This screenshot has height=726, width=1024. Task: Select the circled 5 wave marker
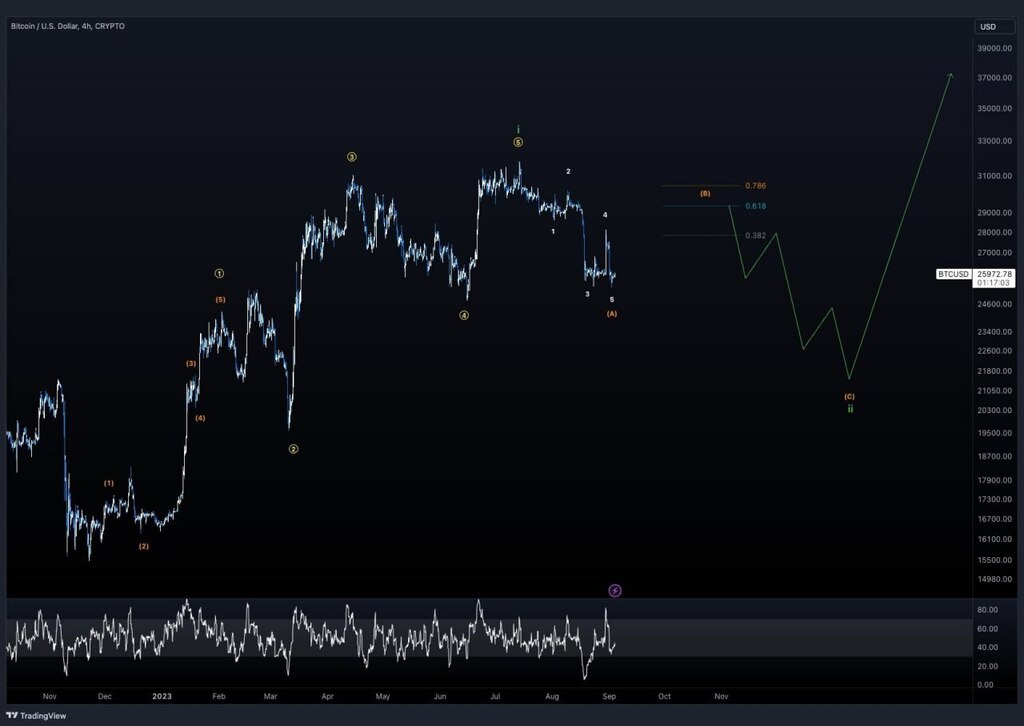click(518, 142)
